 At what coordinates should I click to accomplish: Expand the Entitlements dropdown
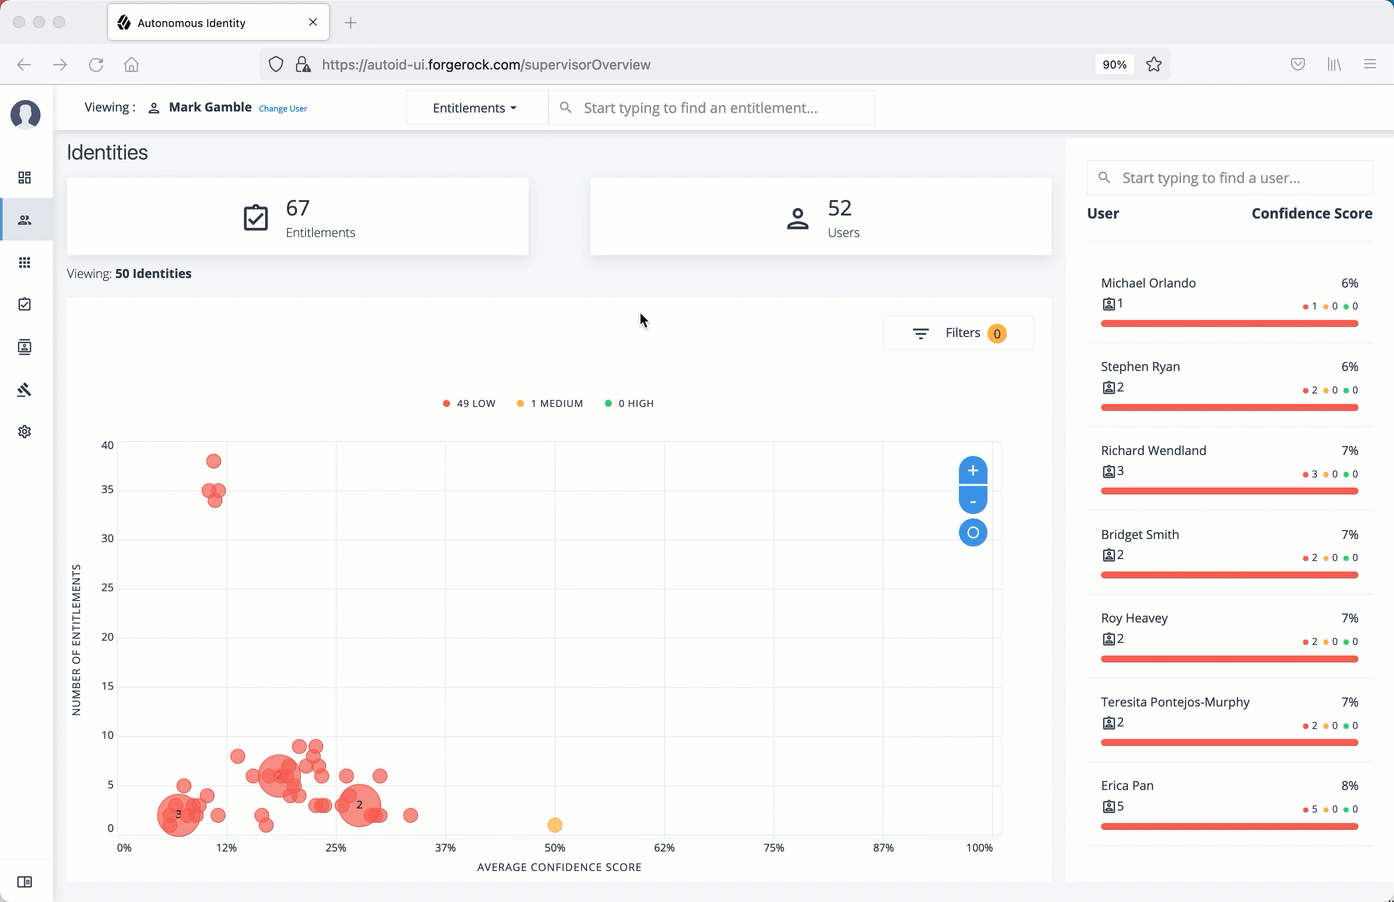click(475, 108)
